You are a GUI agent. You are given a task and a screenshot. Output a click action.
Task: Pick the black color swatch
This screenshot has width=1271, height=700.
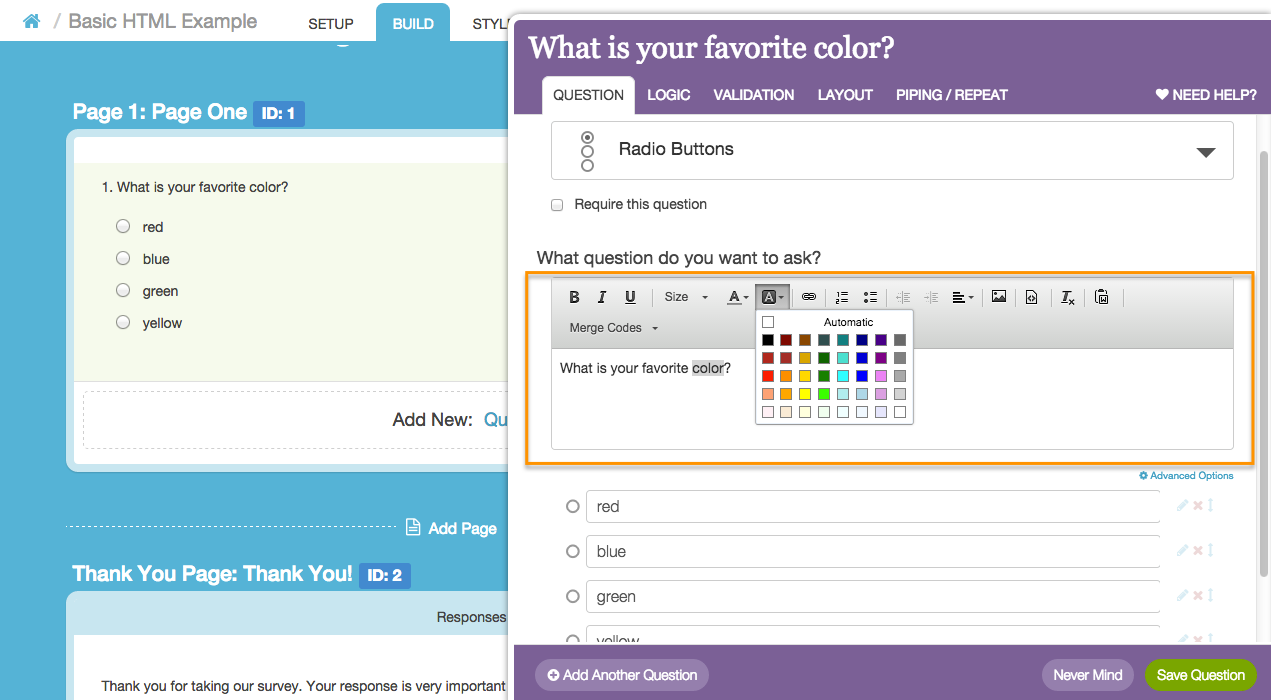[x=768, y=340]
